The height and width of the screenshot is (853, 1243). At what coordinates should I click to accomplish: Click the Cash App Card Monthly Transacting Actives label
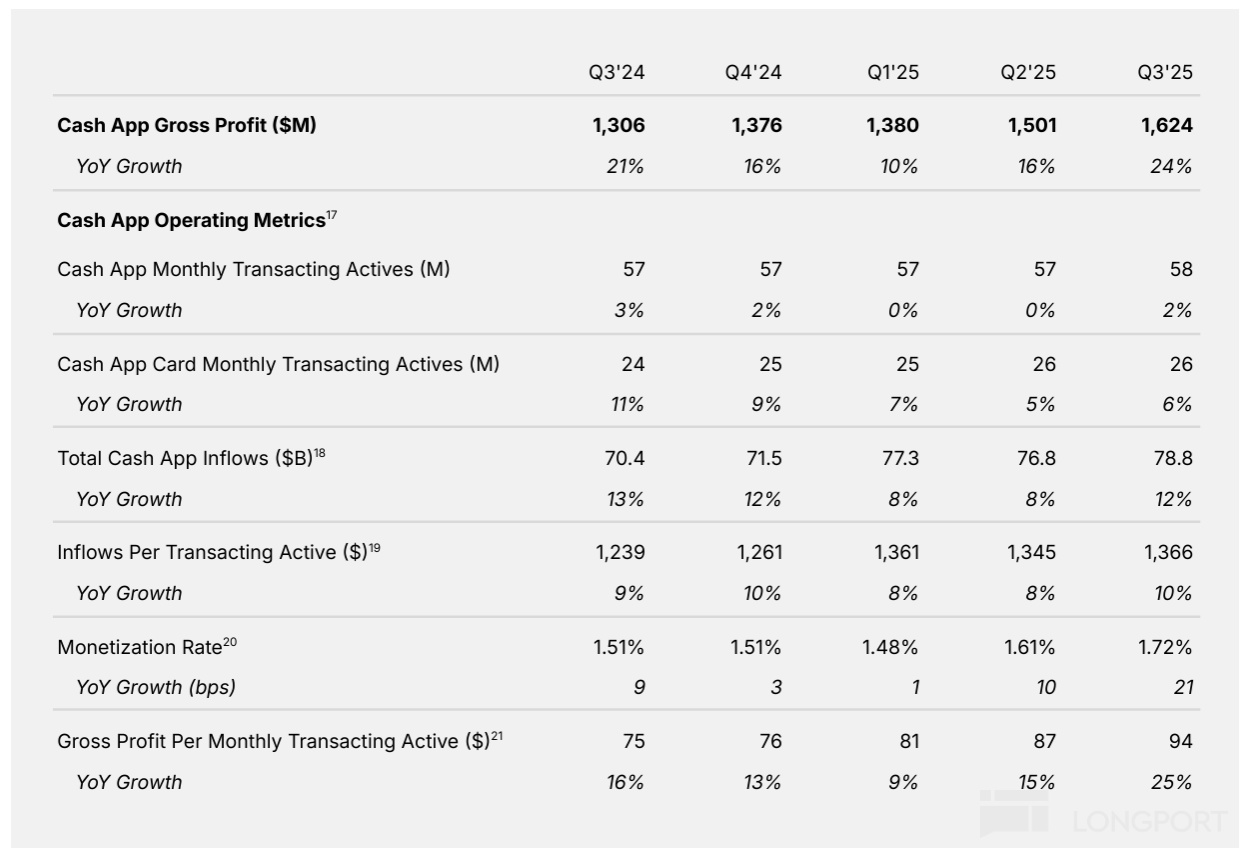coord(278,364)
